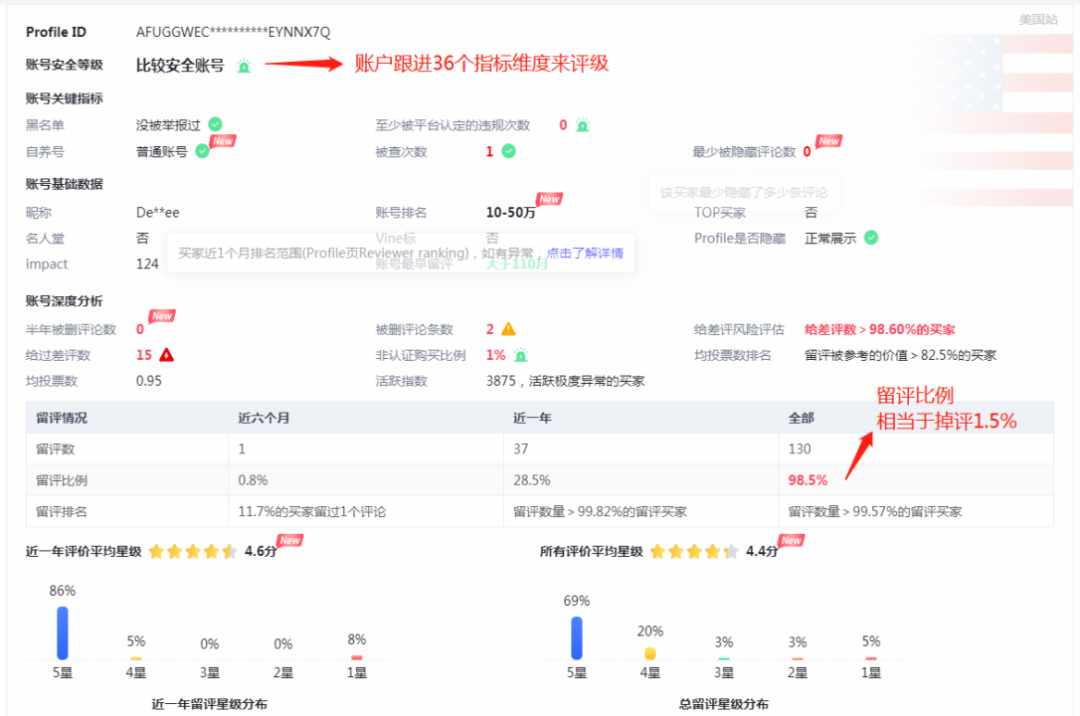Click the 美国站 site label
1080x716 pixels.
click(x=1038, y=19)
